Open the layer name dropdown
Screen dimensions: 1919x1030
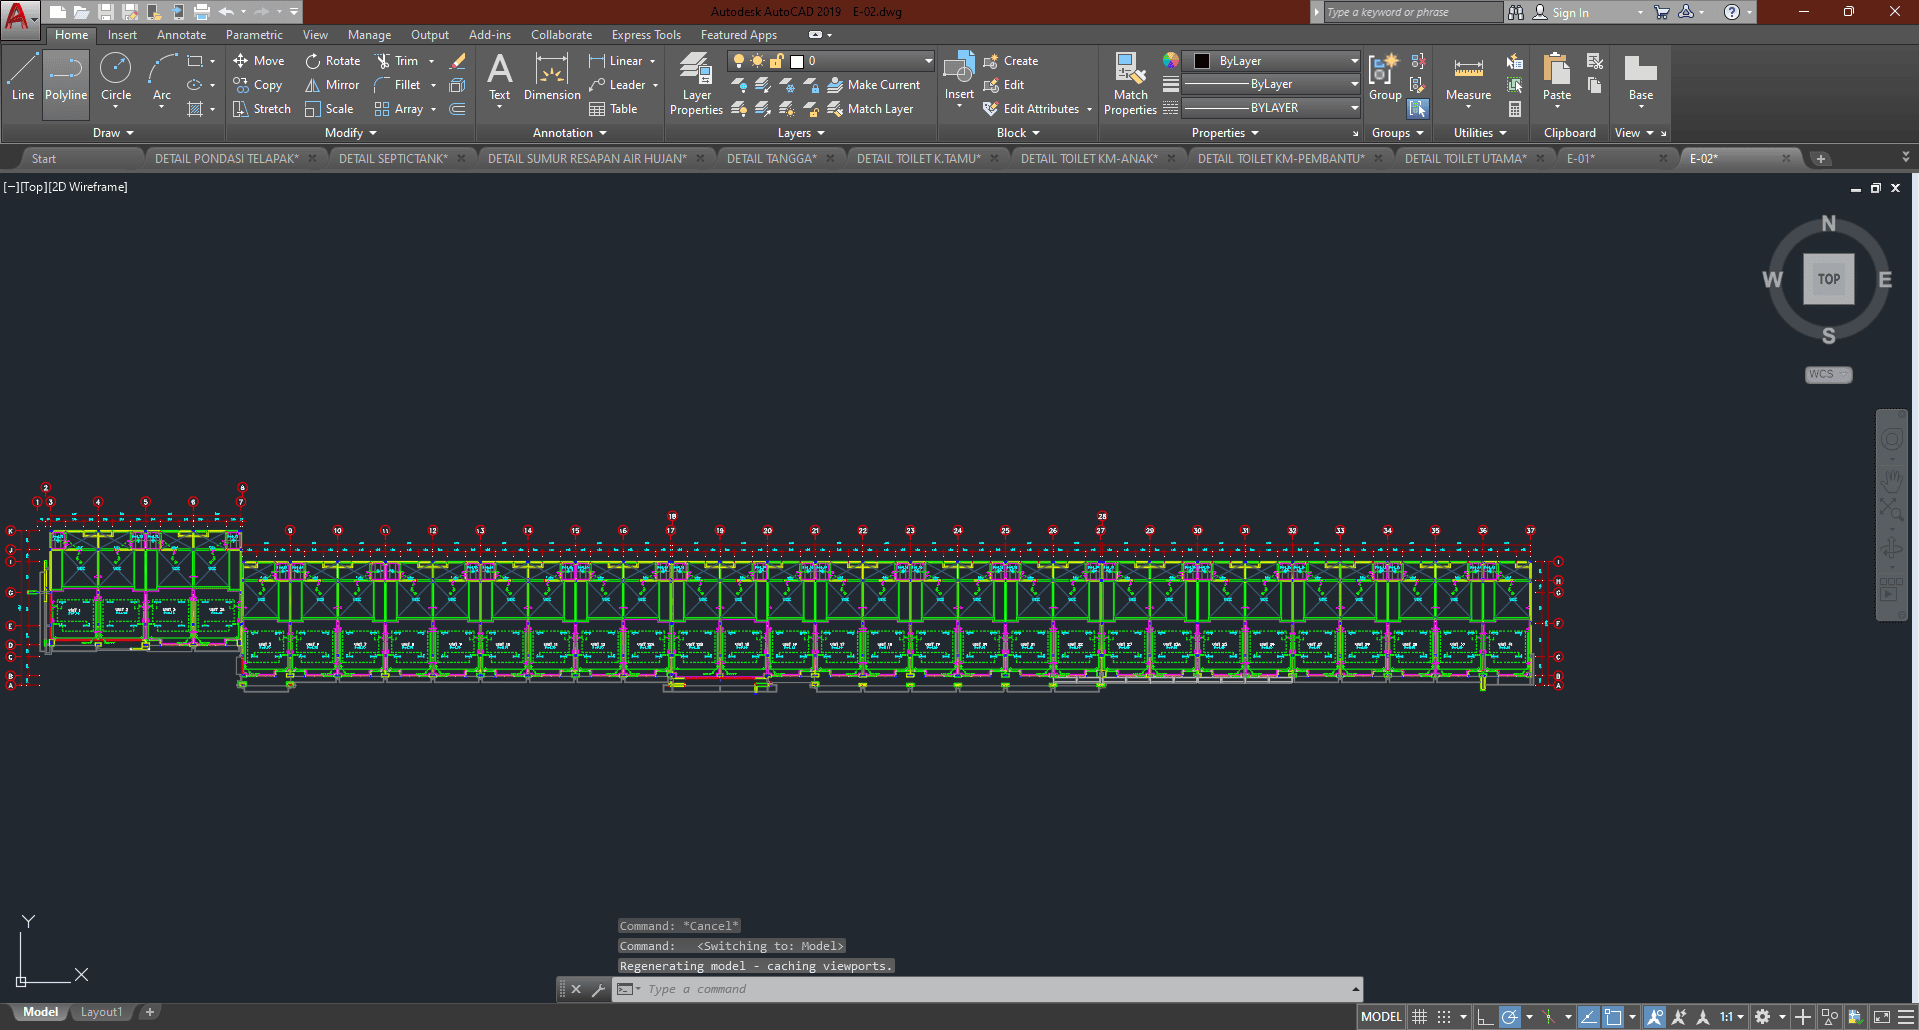928,61
